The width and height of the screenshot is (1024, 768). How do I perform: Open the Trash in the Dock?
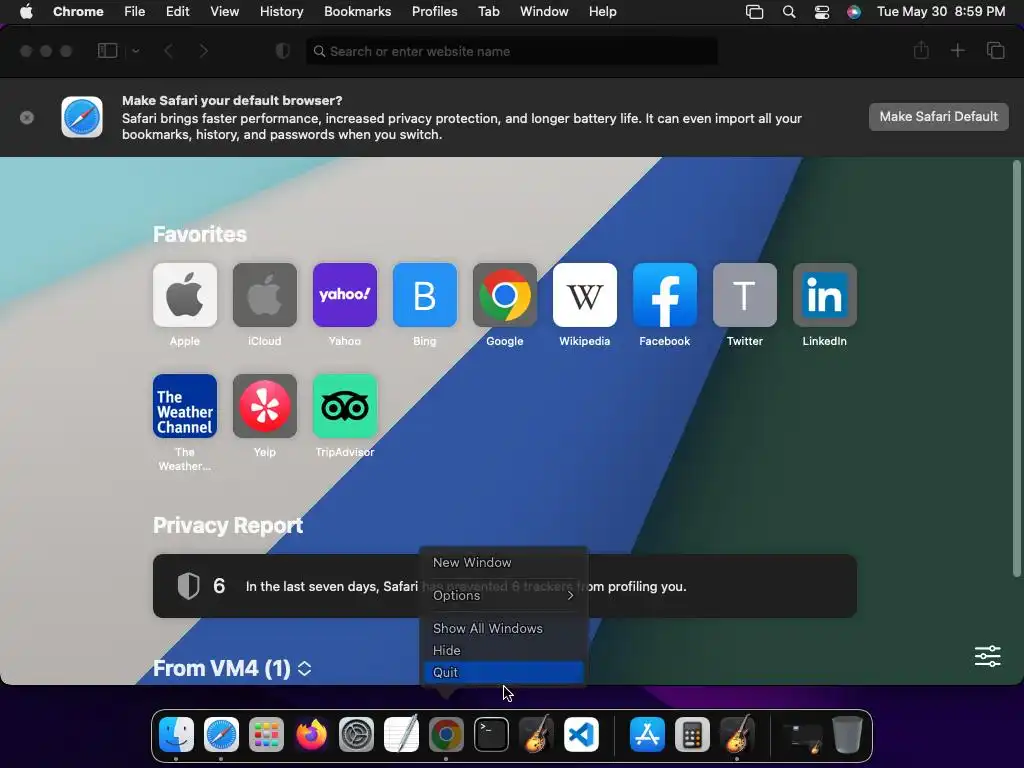[847, 735]
